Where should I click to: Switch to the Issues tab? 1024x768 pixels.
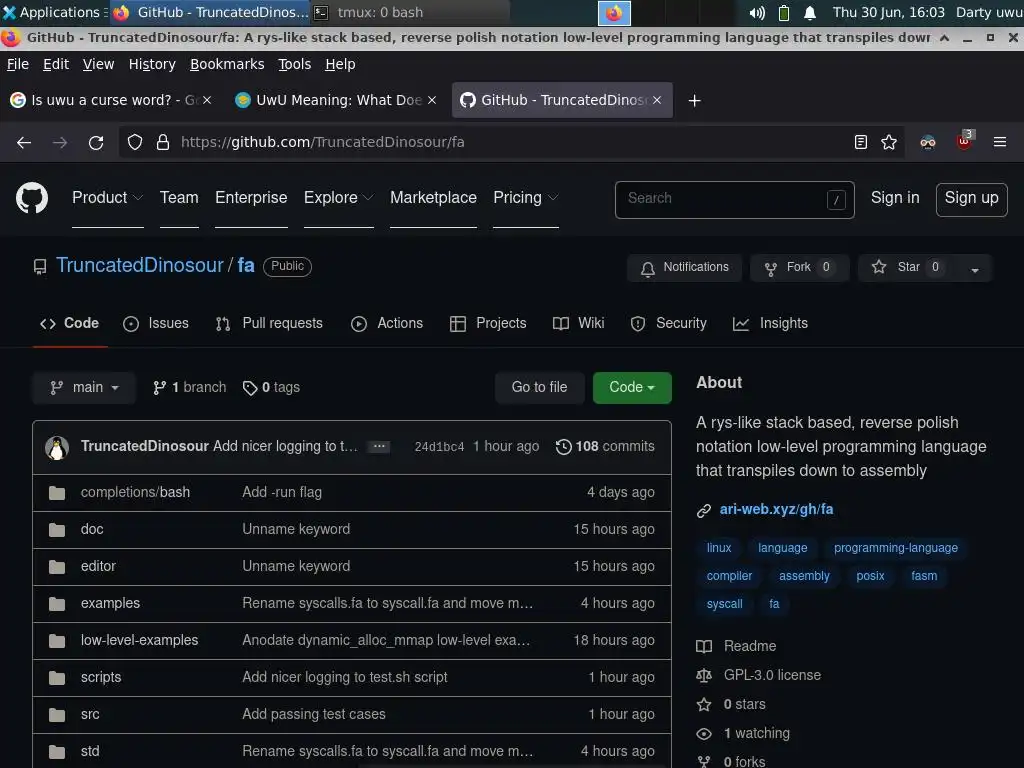click(x=156, y=323)
